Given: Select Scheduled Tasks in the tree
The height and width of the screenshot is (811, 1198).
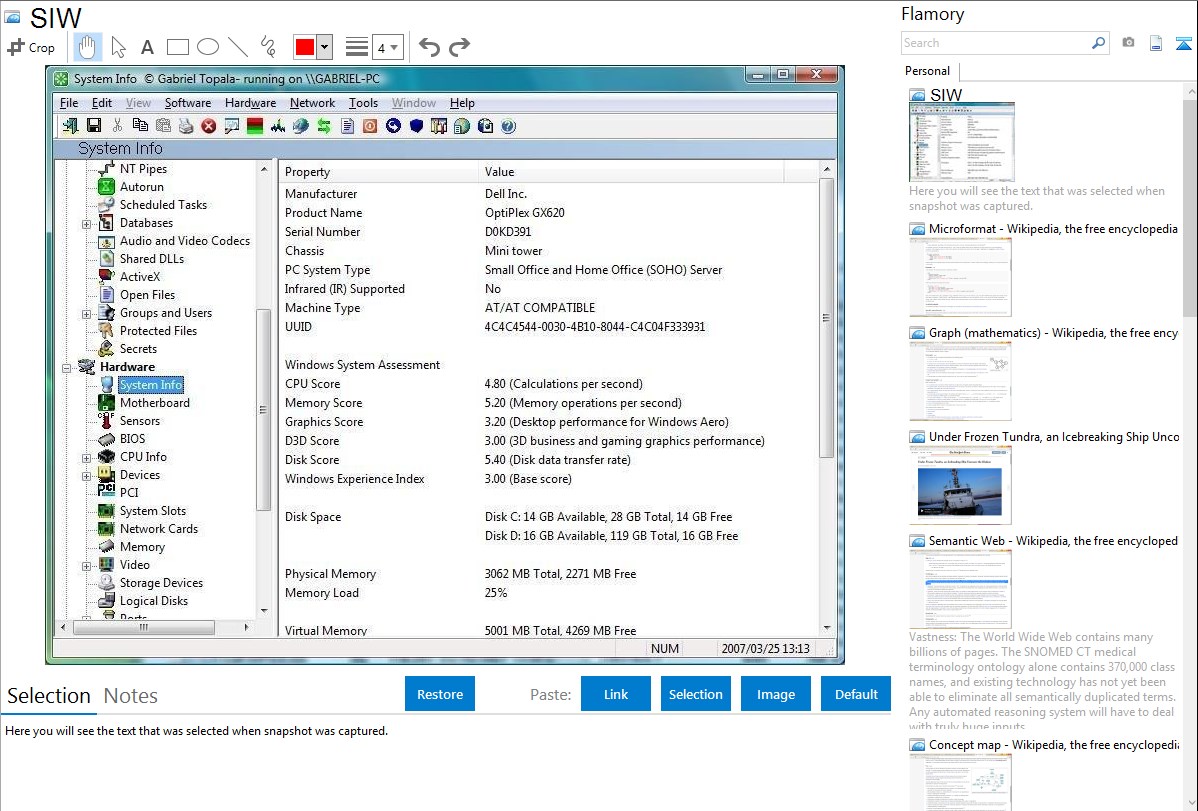Looking at the screenshot, I should pos(164,205).
